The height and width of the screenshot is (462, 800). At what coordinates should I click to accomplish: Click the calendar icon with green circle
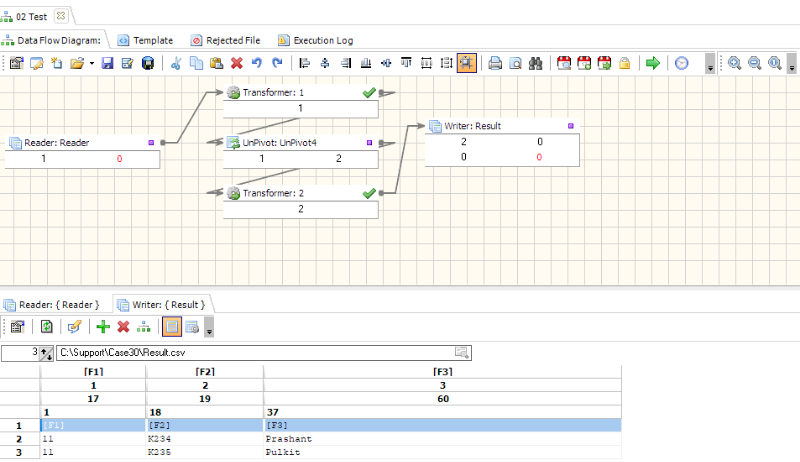[584, 63]
